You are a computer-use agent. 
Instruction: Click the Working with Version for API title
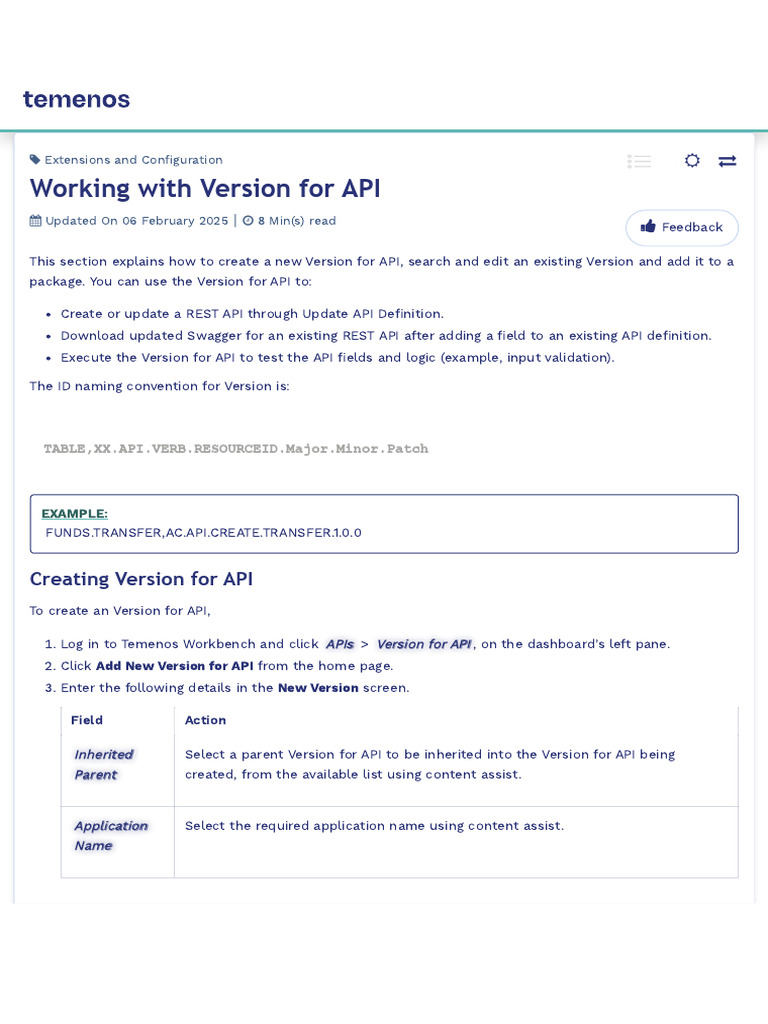205,188
